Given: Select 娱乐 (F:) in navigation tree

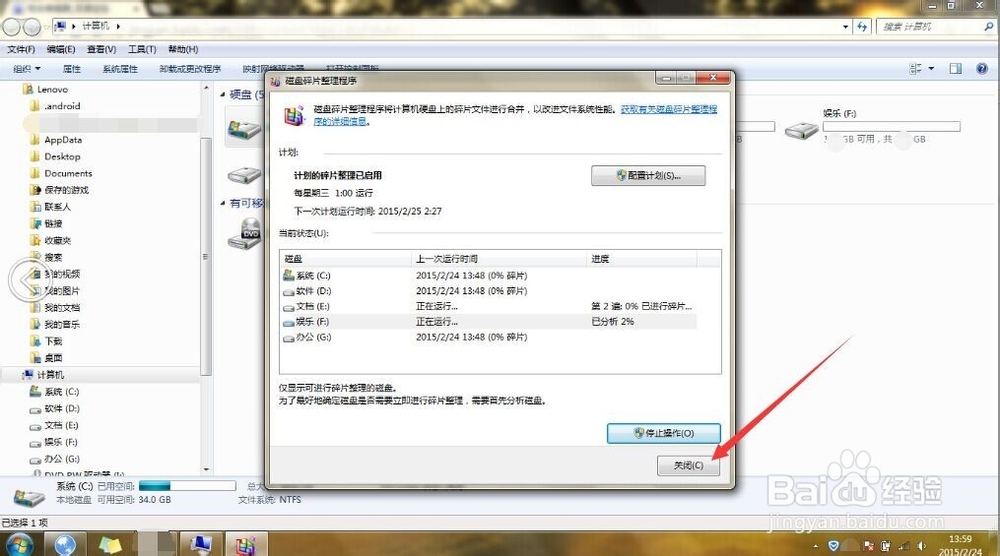Looking at the screenshot, I should [x=61, y=442].
